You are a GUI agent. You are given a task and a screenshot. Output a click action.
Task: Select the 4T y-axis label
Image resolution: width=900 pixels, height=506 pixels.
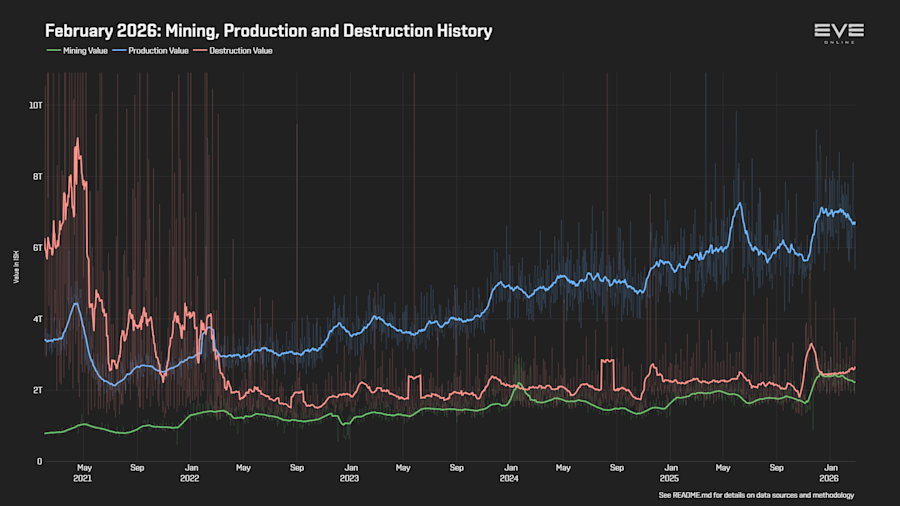pos(37,319)
